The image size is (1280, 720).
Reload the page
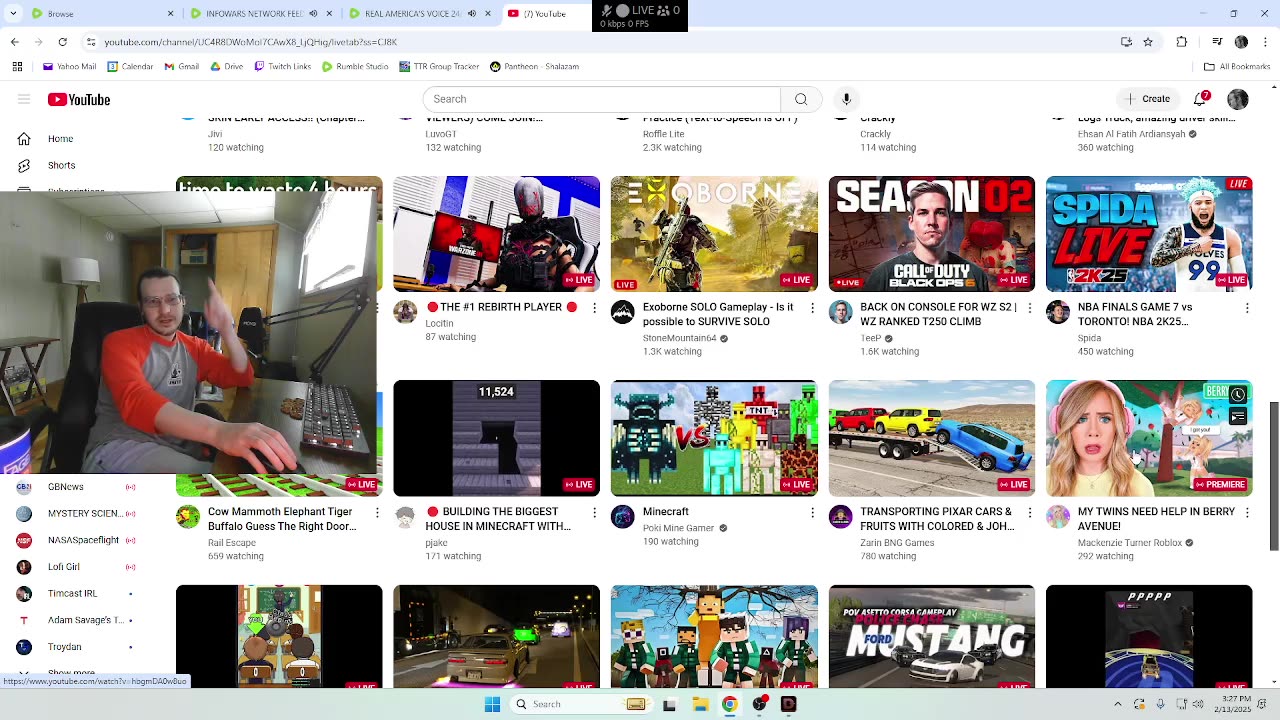63,42
